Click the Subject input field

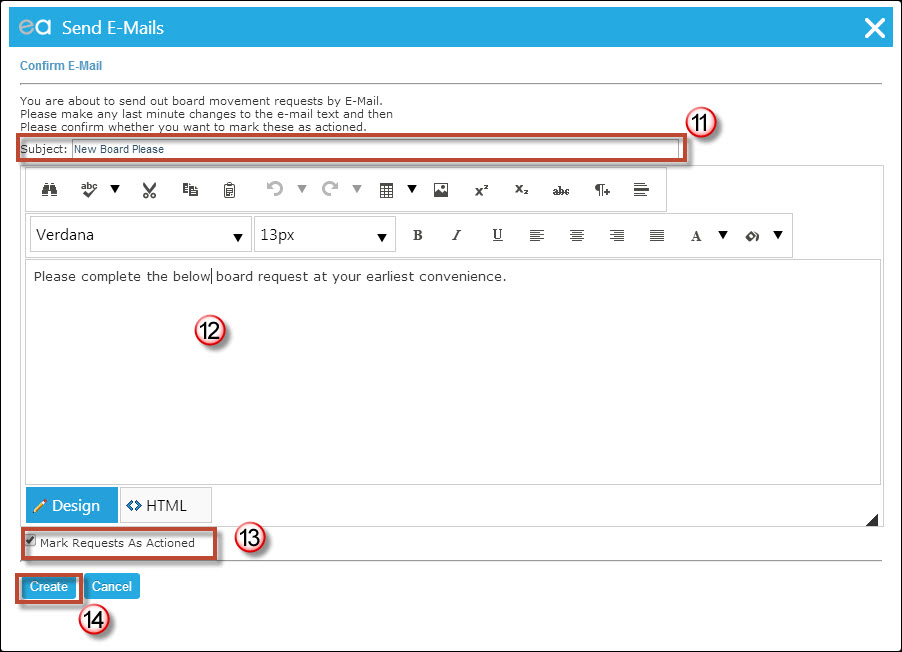tap(376, 149)
